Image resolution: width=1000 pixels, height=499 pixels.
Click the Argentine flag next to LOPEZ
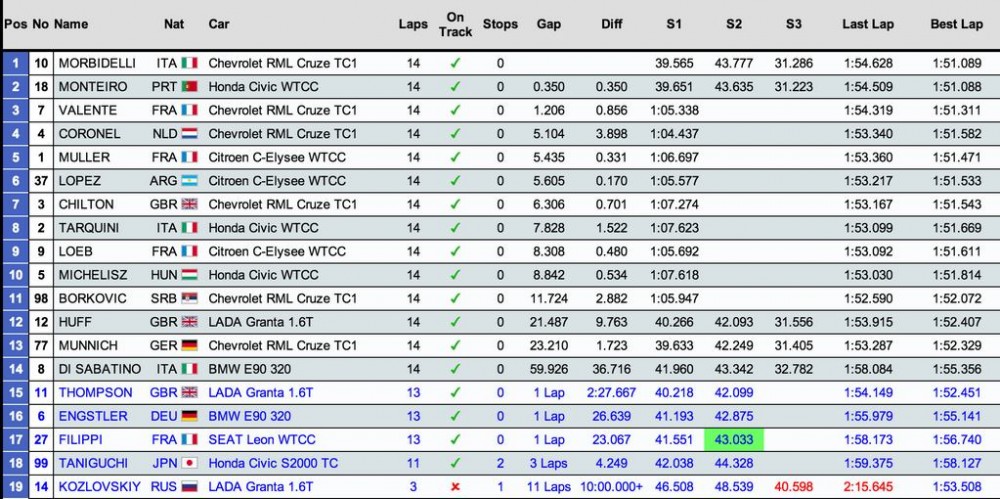(x=189, y=181)
